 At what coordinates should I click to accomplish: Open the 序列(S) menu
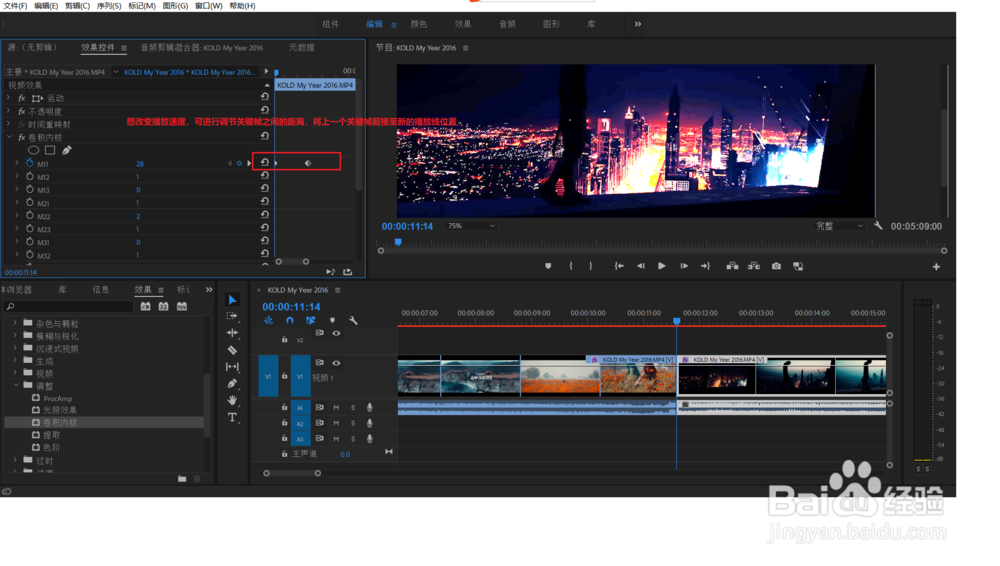click(x=109, y=6)
